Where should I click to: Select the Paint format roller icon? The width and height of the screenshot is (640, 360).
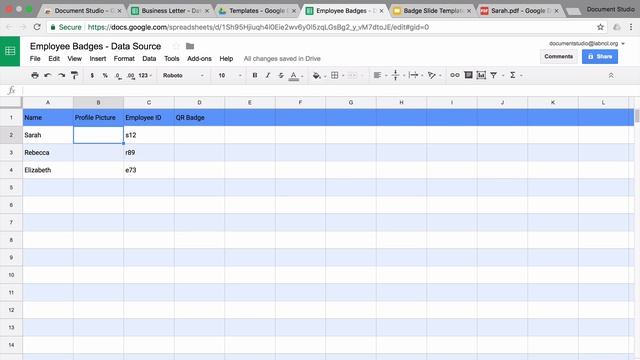pyautogui.click(x=74, y=75)
